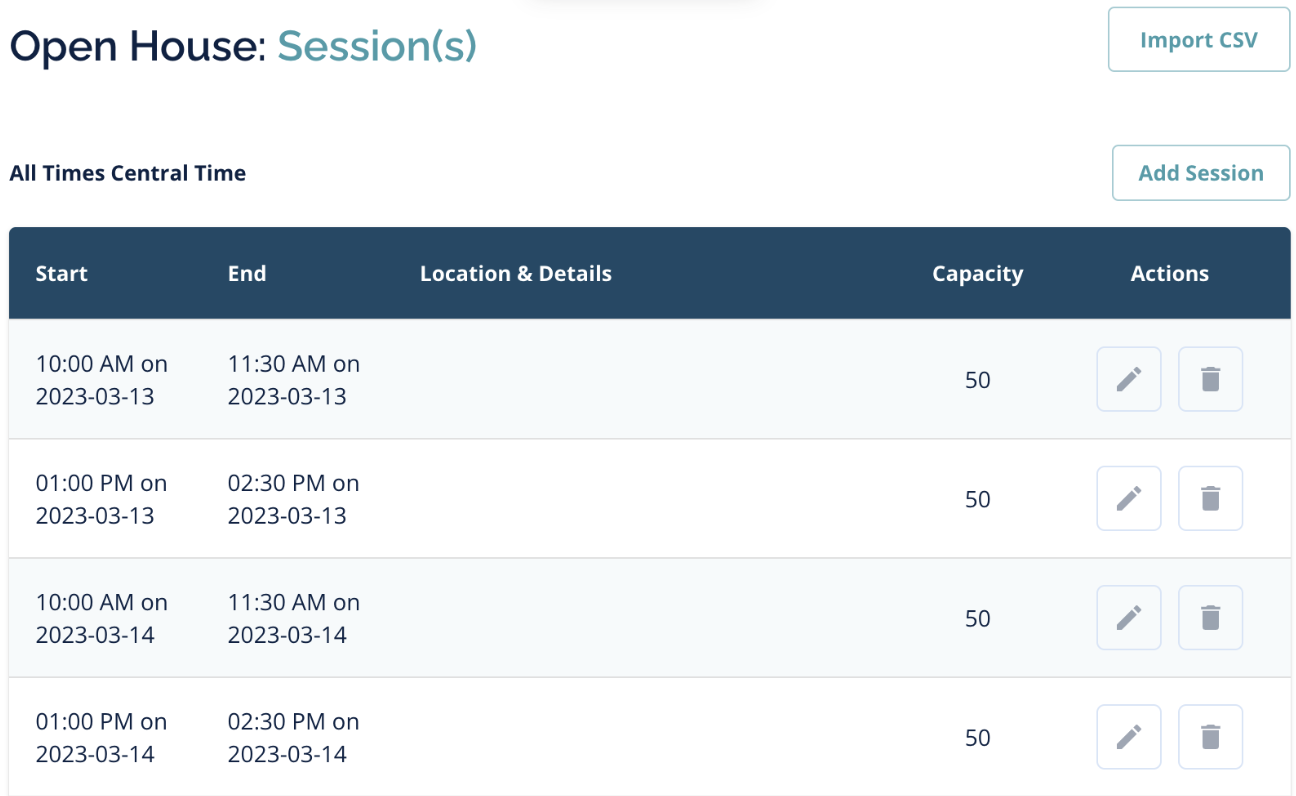Delete the 01:00 PM 2023-03-14 session
1296x796 pixels.
point(1210,737)
